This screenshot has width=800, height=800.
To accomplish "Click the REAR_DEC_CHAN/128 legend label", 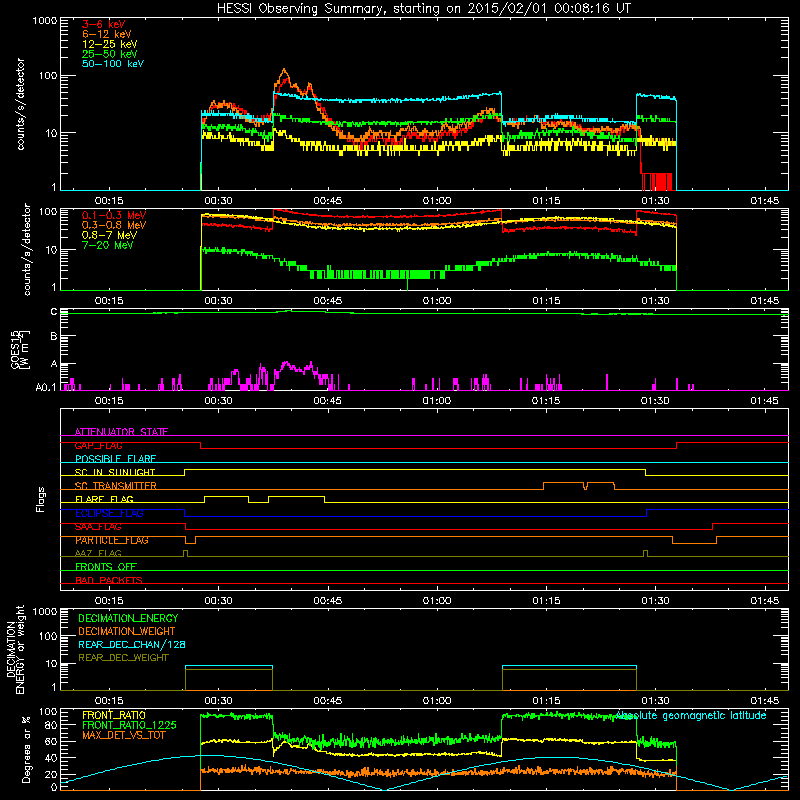I will [132, 644].
